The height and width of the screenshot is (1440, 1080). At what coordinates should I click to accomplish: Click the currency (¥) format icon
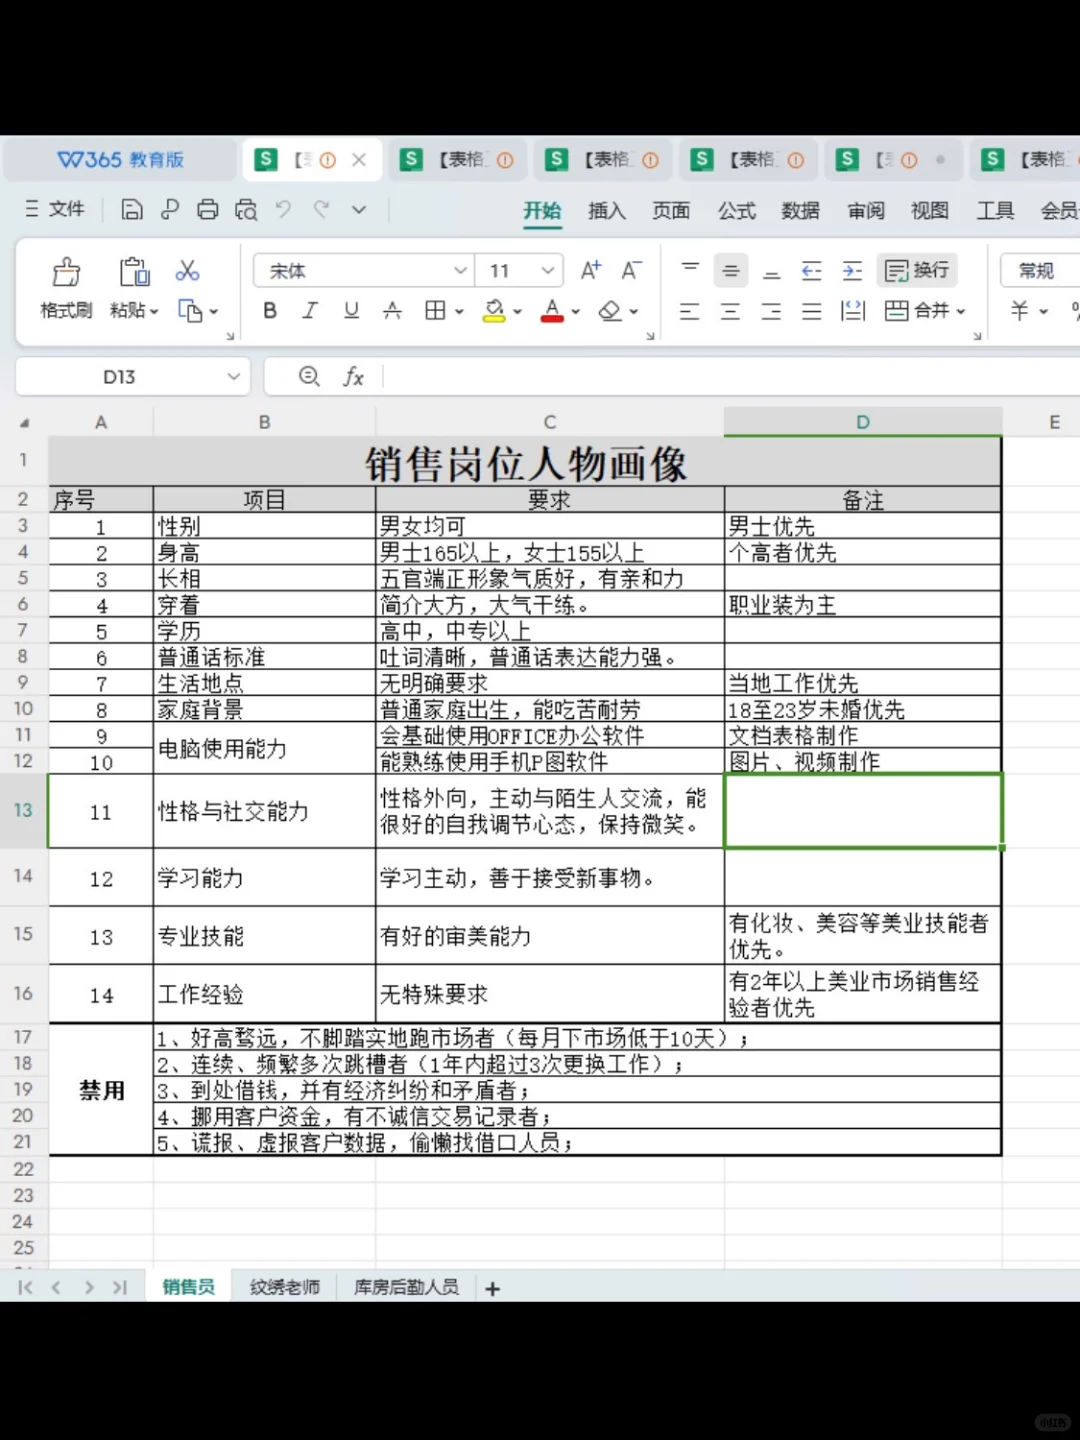pos(1019,311)
